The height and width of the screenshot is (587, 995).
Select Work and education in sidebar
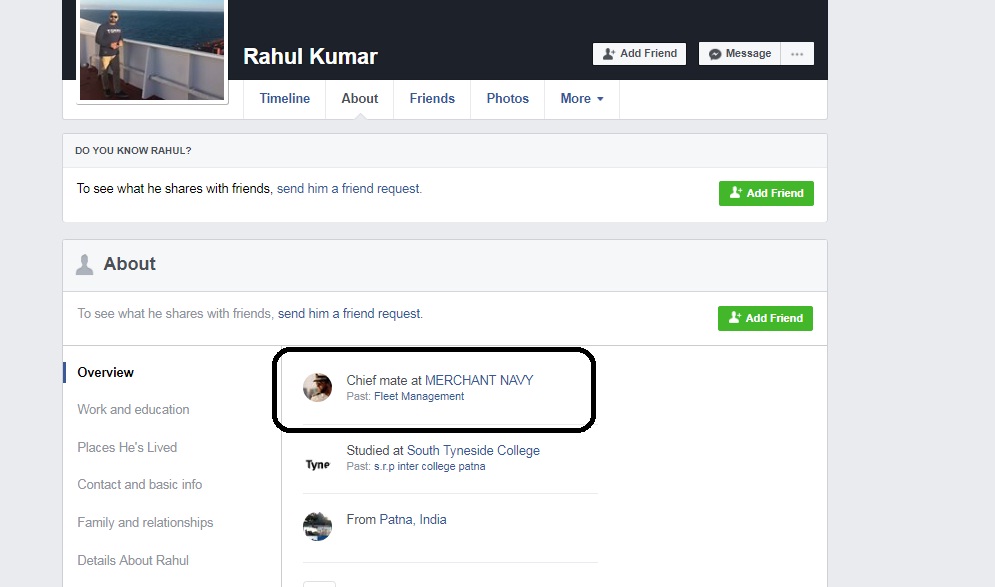pos(133,409)
